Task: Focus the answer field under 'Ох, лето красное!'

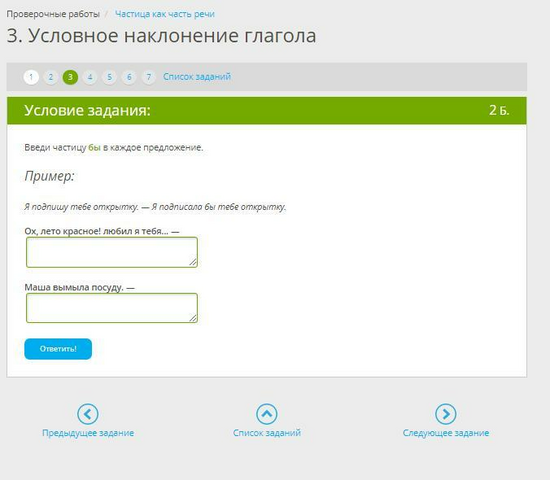Action: [112, 252]
